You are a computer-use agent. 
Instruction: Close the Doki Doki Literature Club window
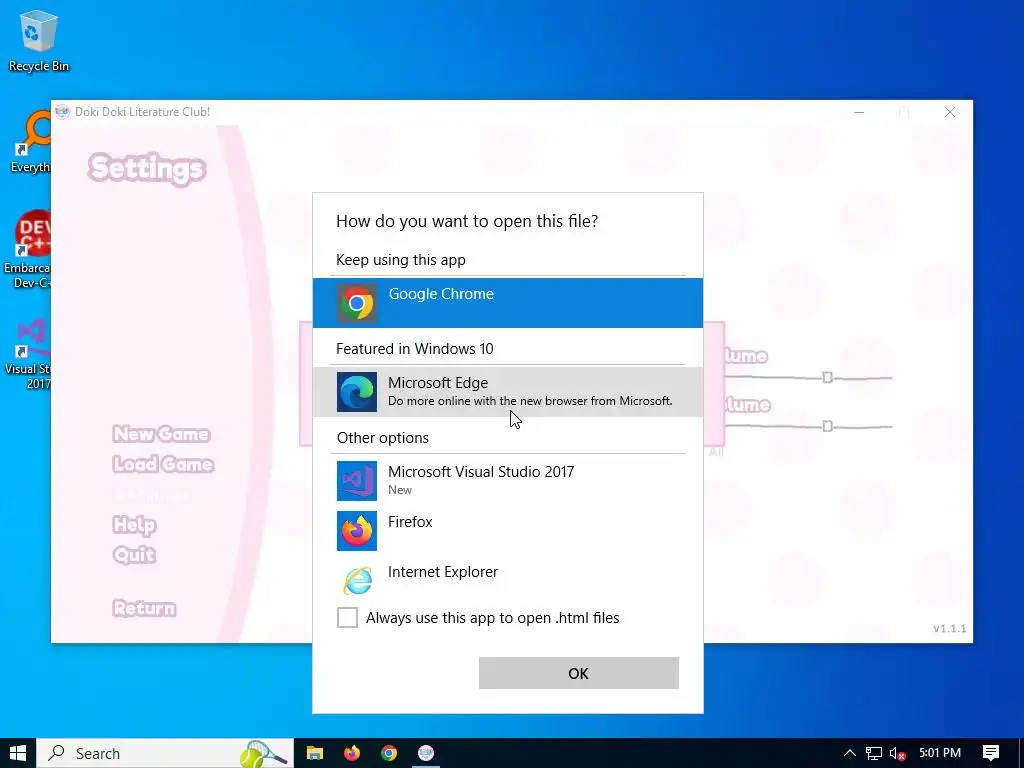click(x=950, y=112)
